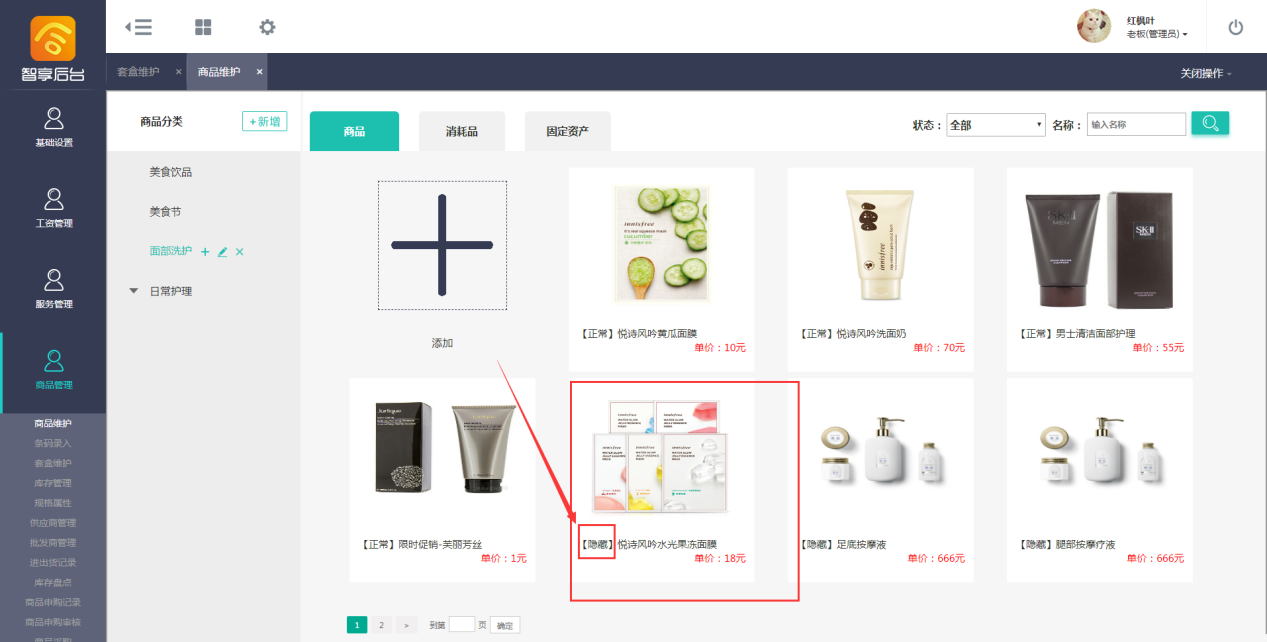
Task: Click the +新增 category button
Action: click(264, 121)
